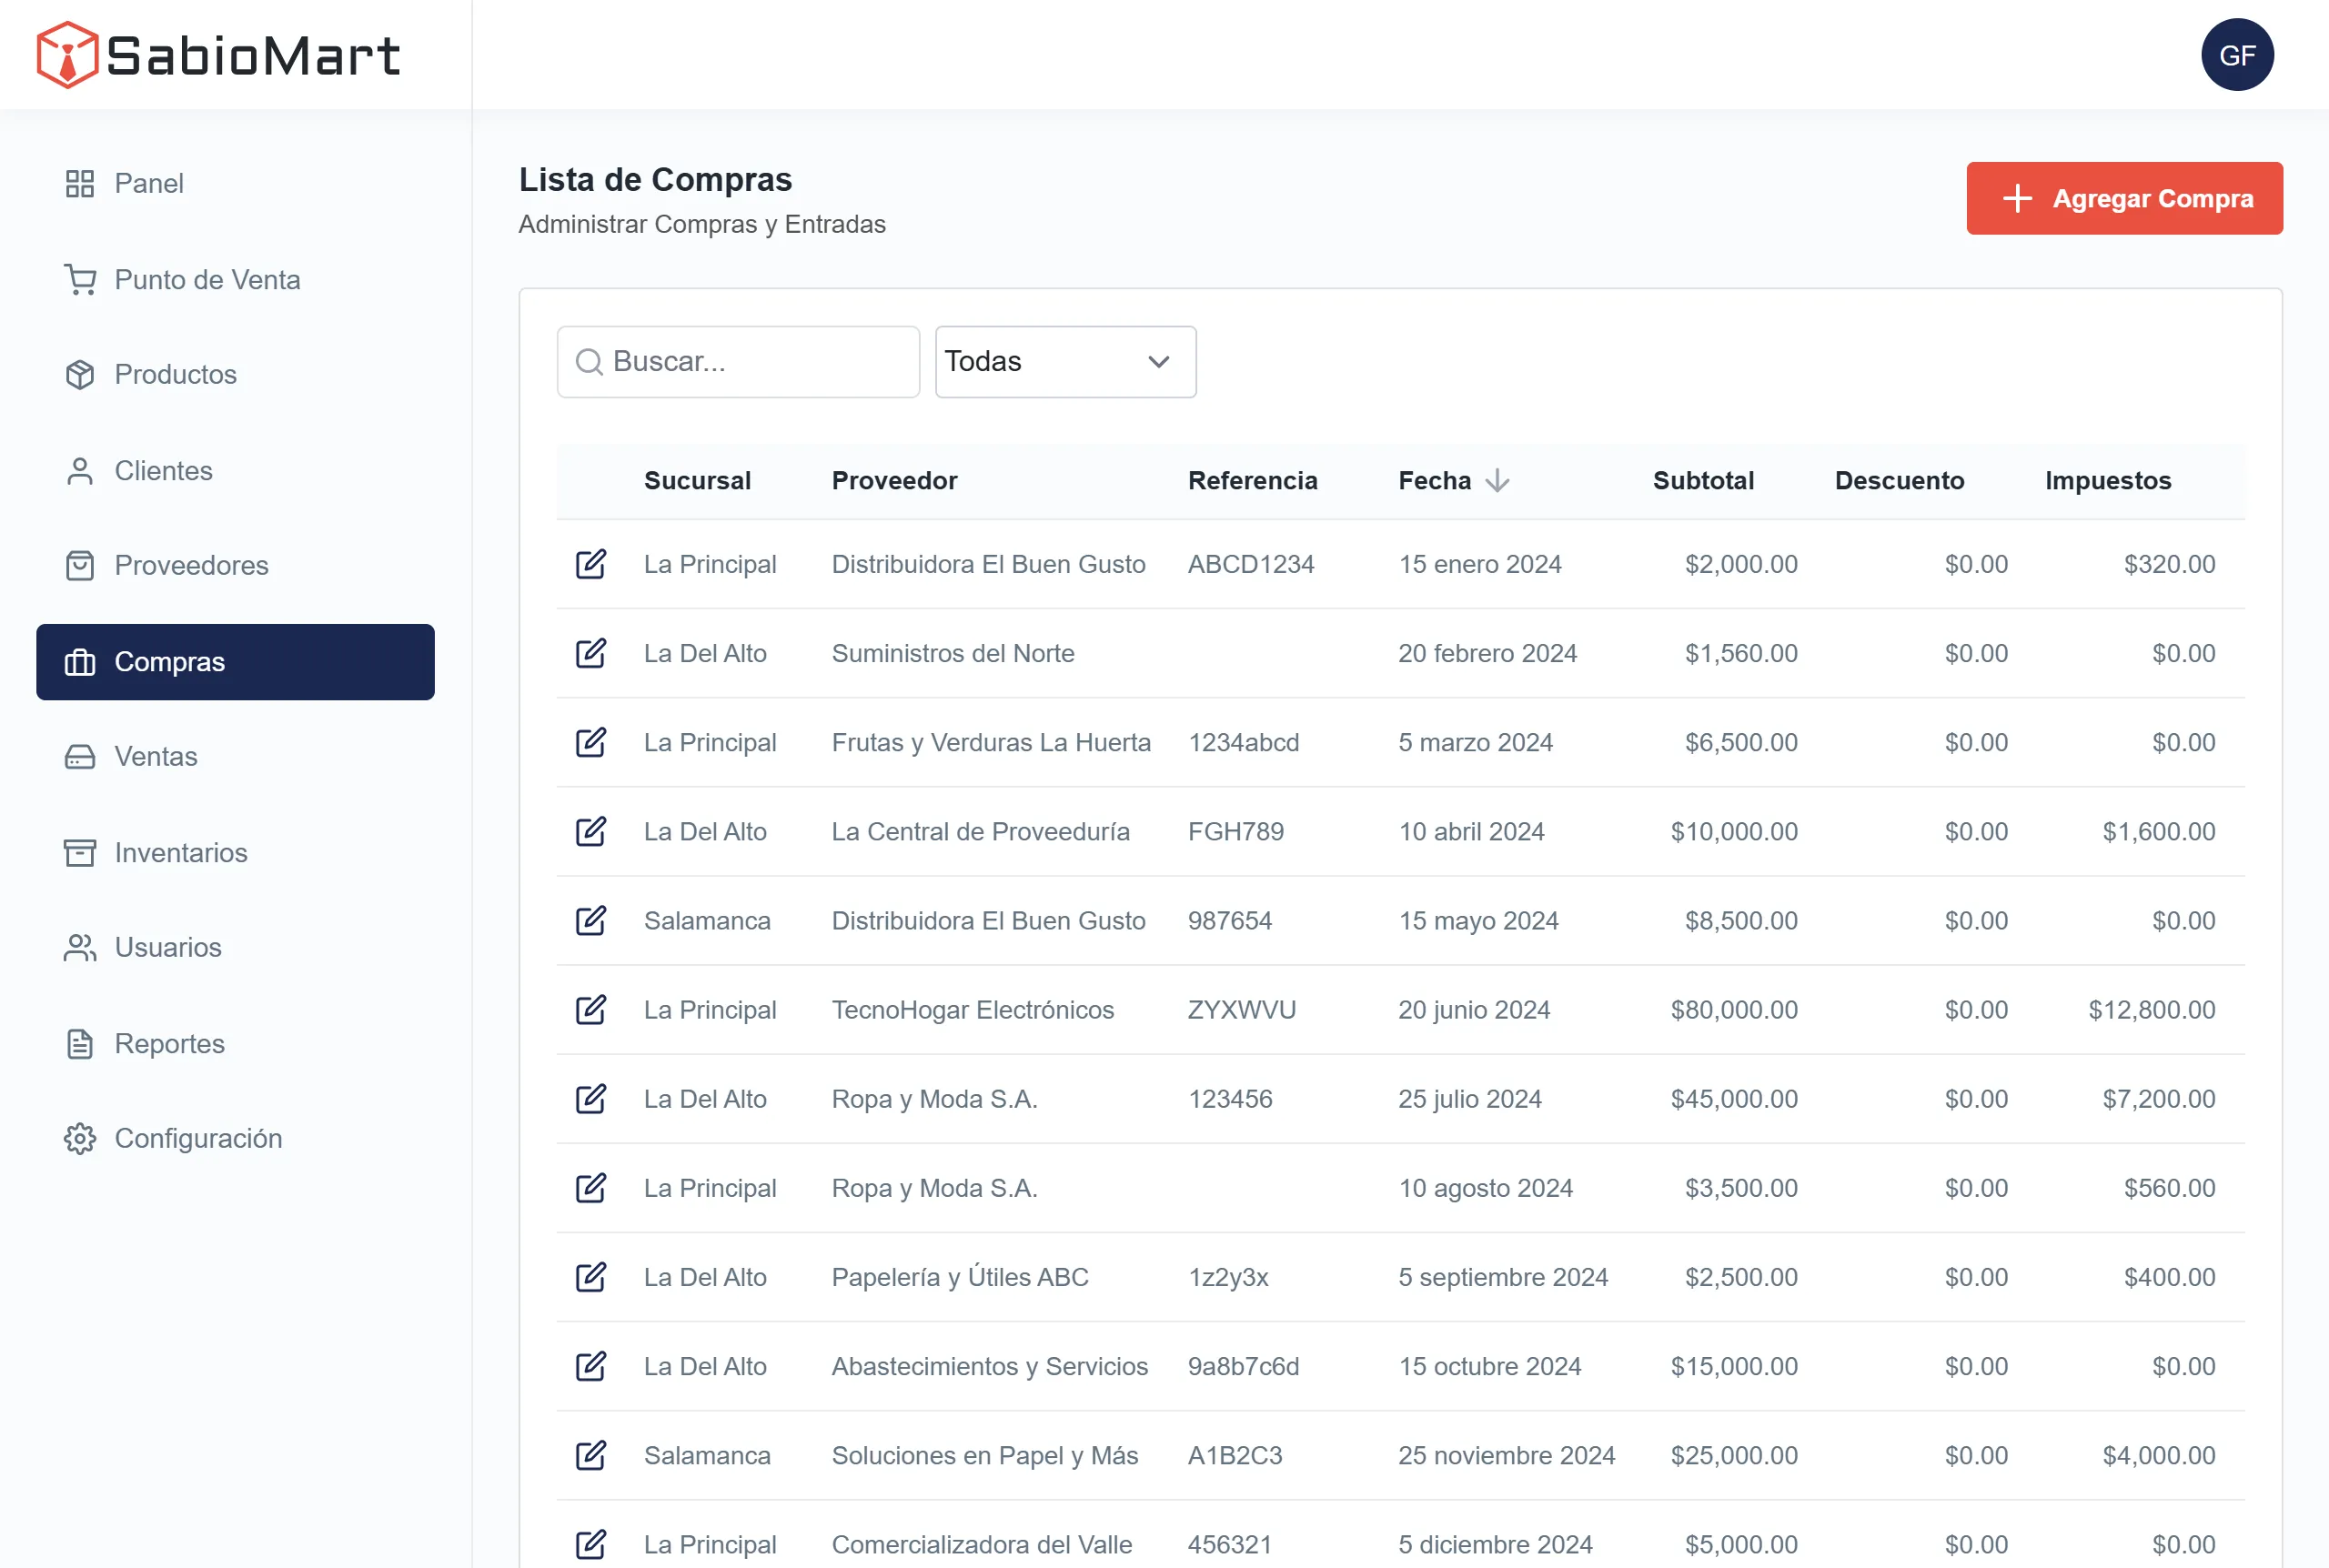The image size is (2329, 1568).
Task: Sort by Subtotal column header
Action: pos(1703,481)
